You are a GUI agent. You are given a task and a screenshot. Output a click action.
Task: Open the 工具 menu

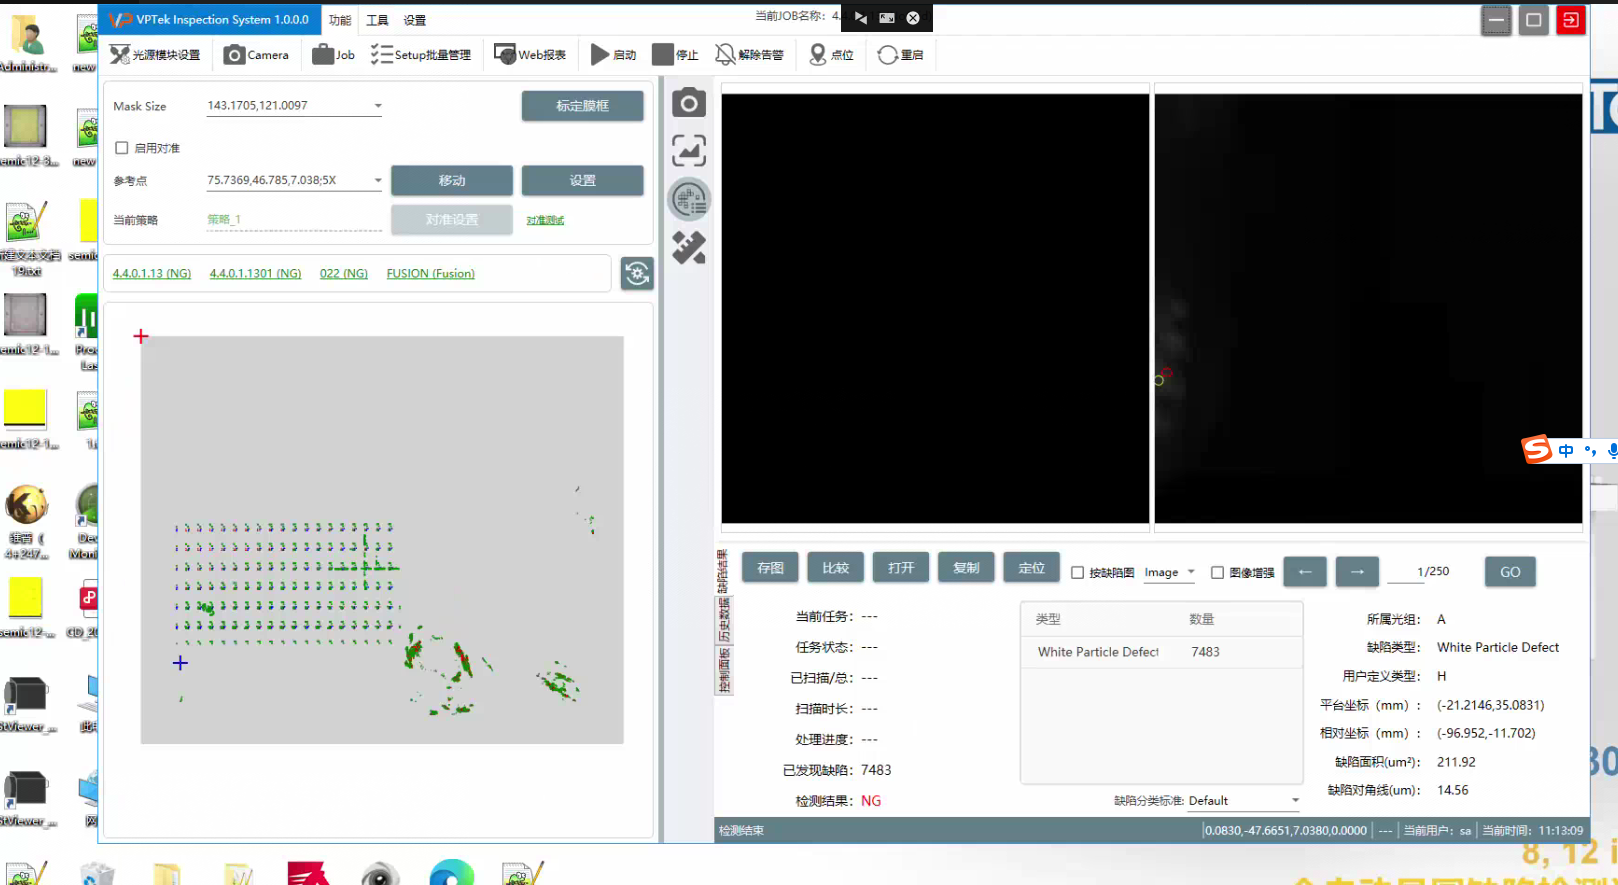click(x=377, y=20)
